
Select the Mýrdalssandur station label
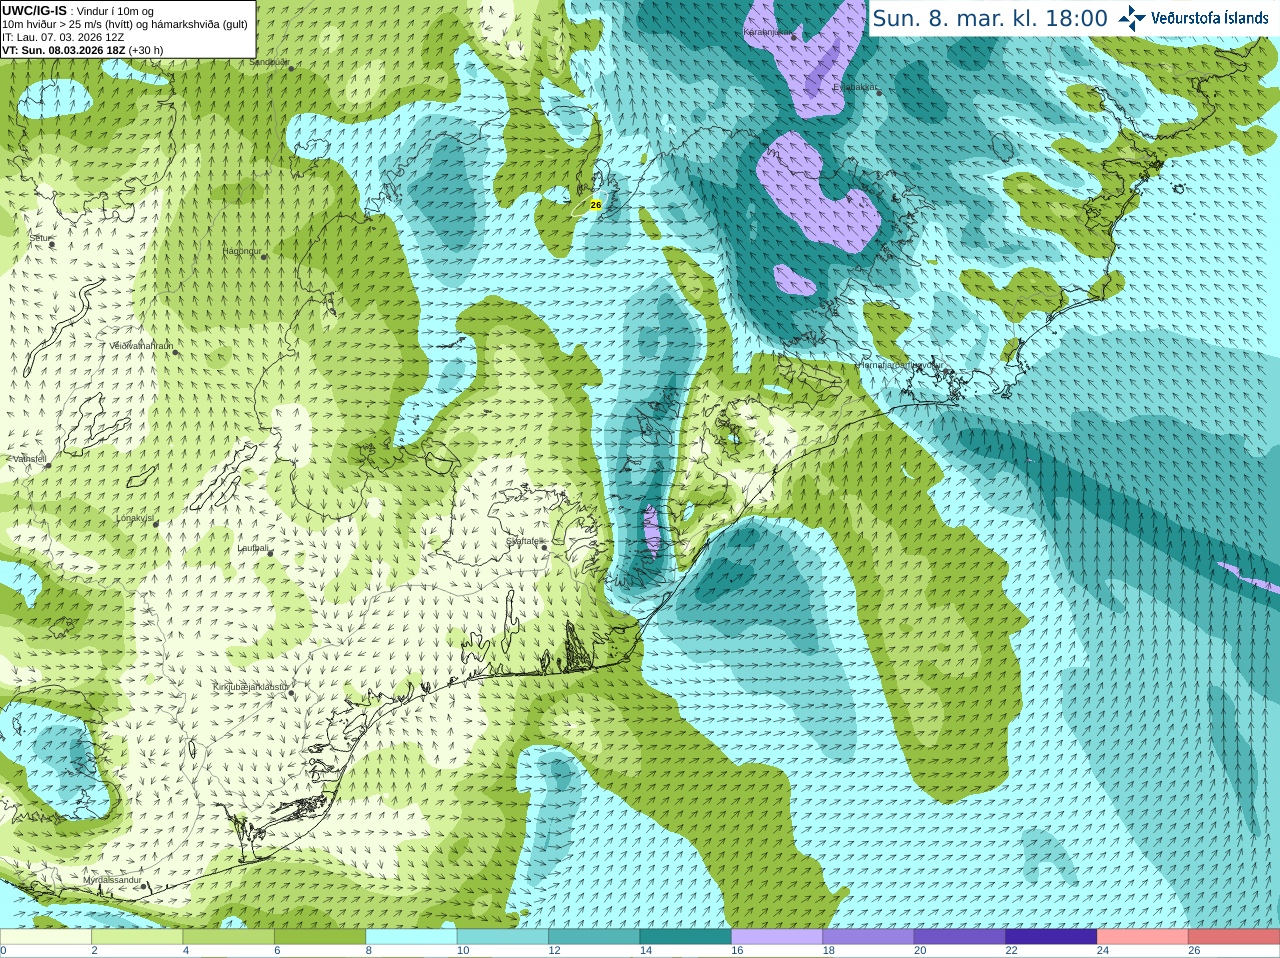[x=113, y=881]
